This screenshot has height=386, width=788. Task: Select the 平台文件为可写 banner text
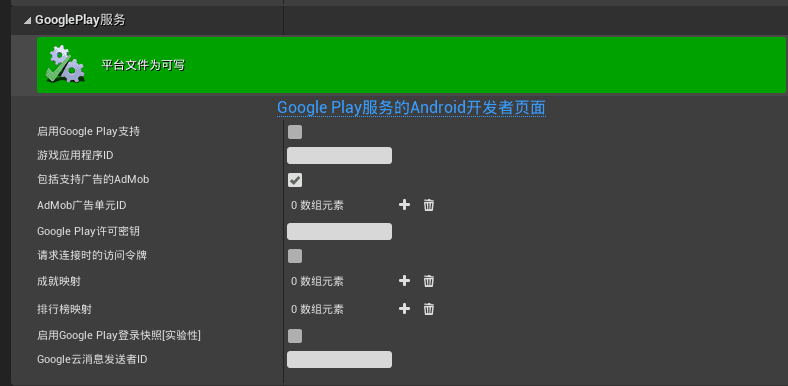(x=143, y=65)
